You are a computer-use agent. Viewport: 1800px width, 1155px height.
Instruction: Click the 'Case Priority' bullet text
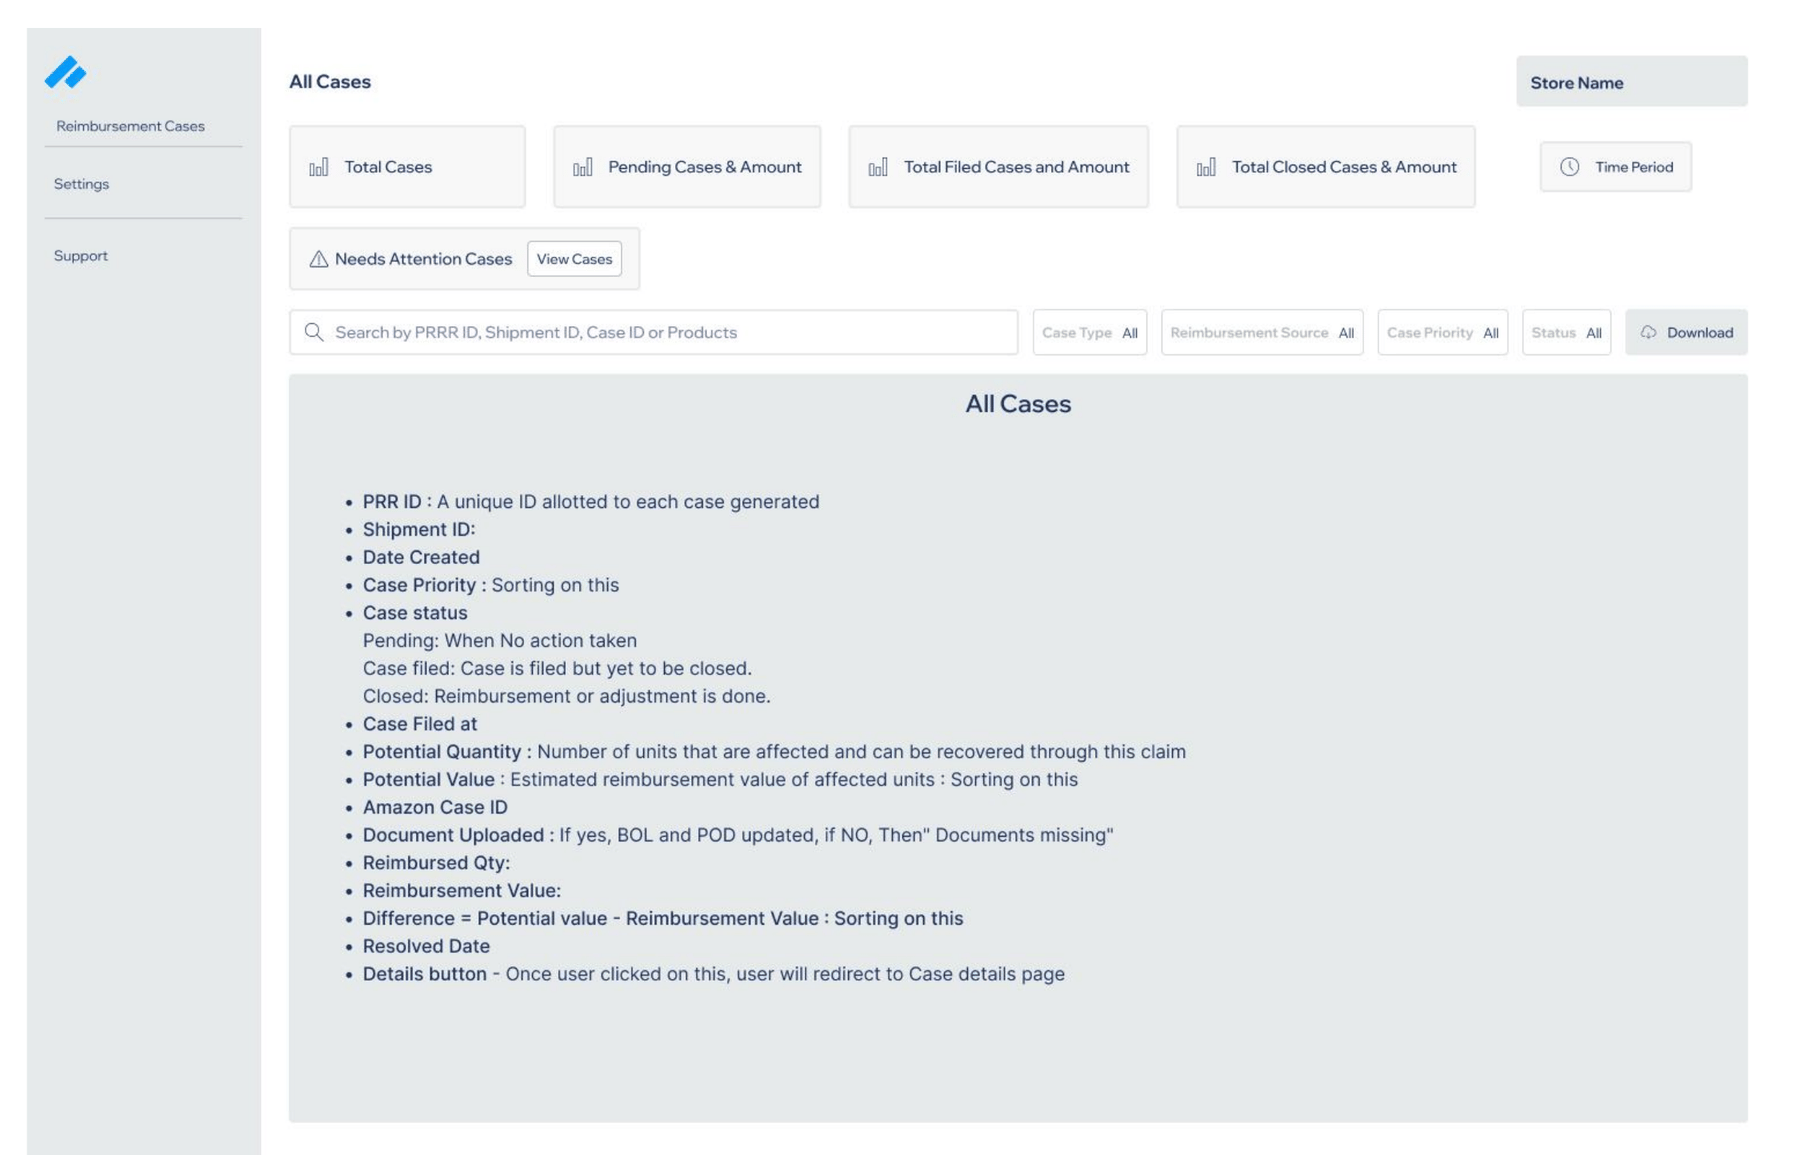(490, 586)
